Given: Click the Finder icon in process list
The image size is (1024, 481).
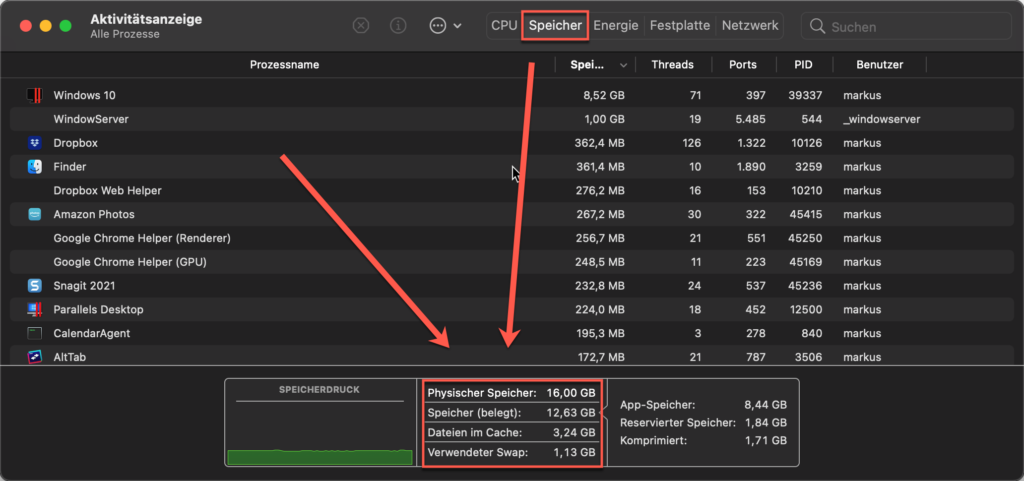Looking at the screenshot, I should click(x=35, y=166).
